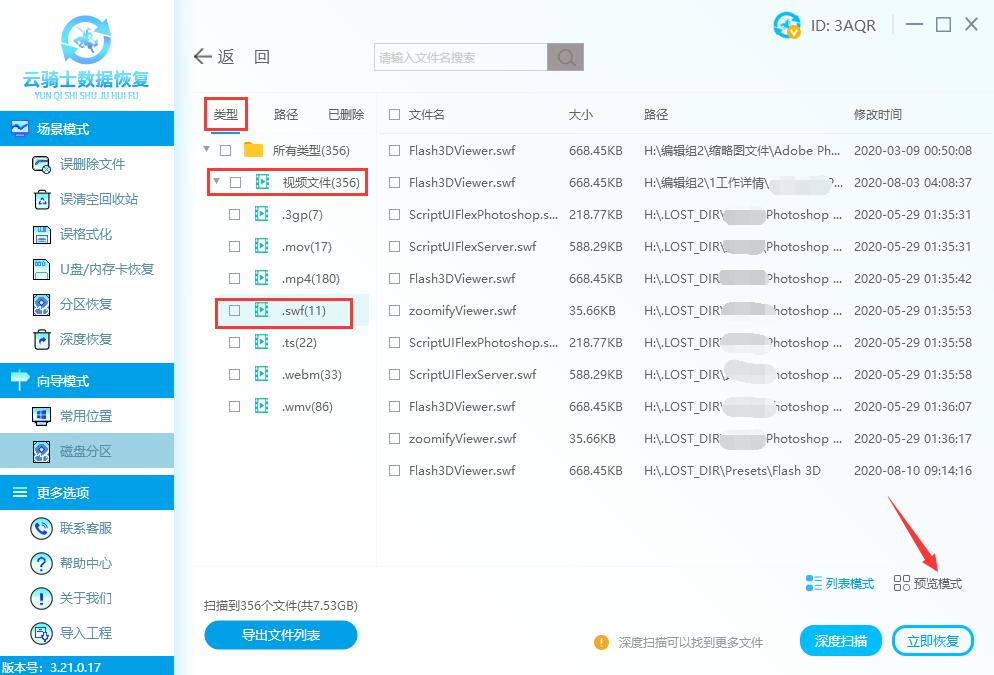Sort by 大小 column header

581,115
